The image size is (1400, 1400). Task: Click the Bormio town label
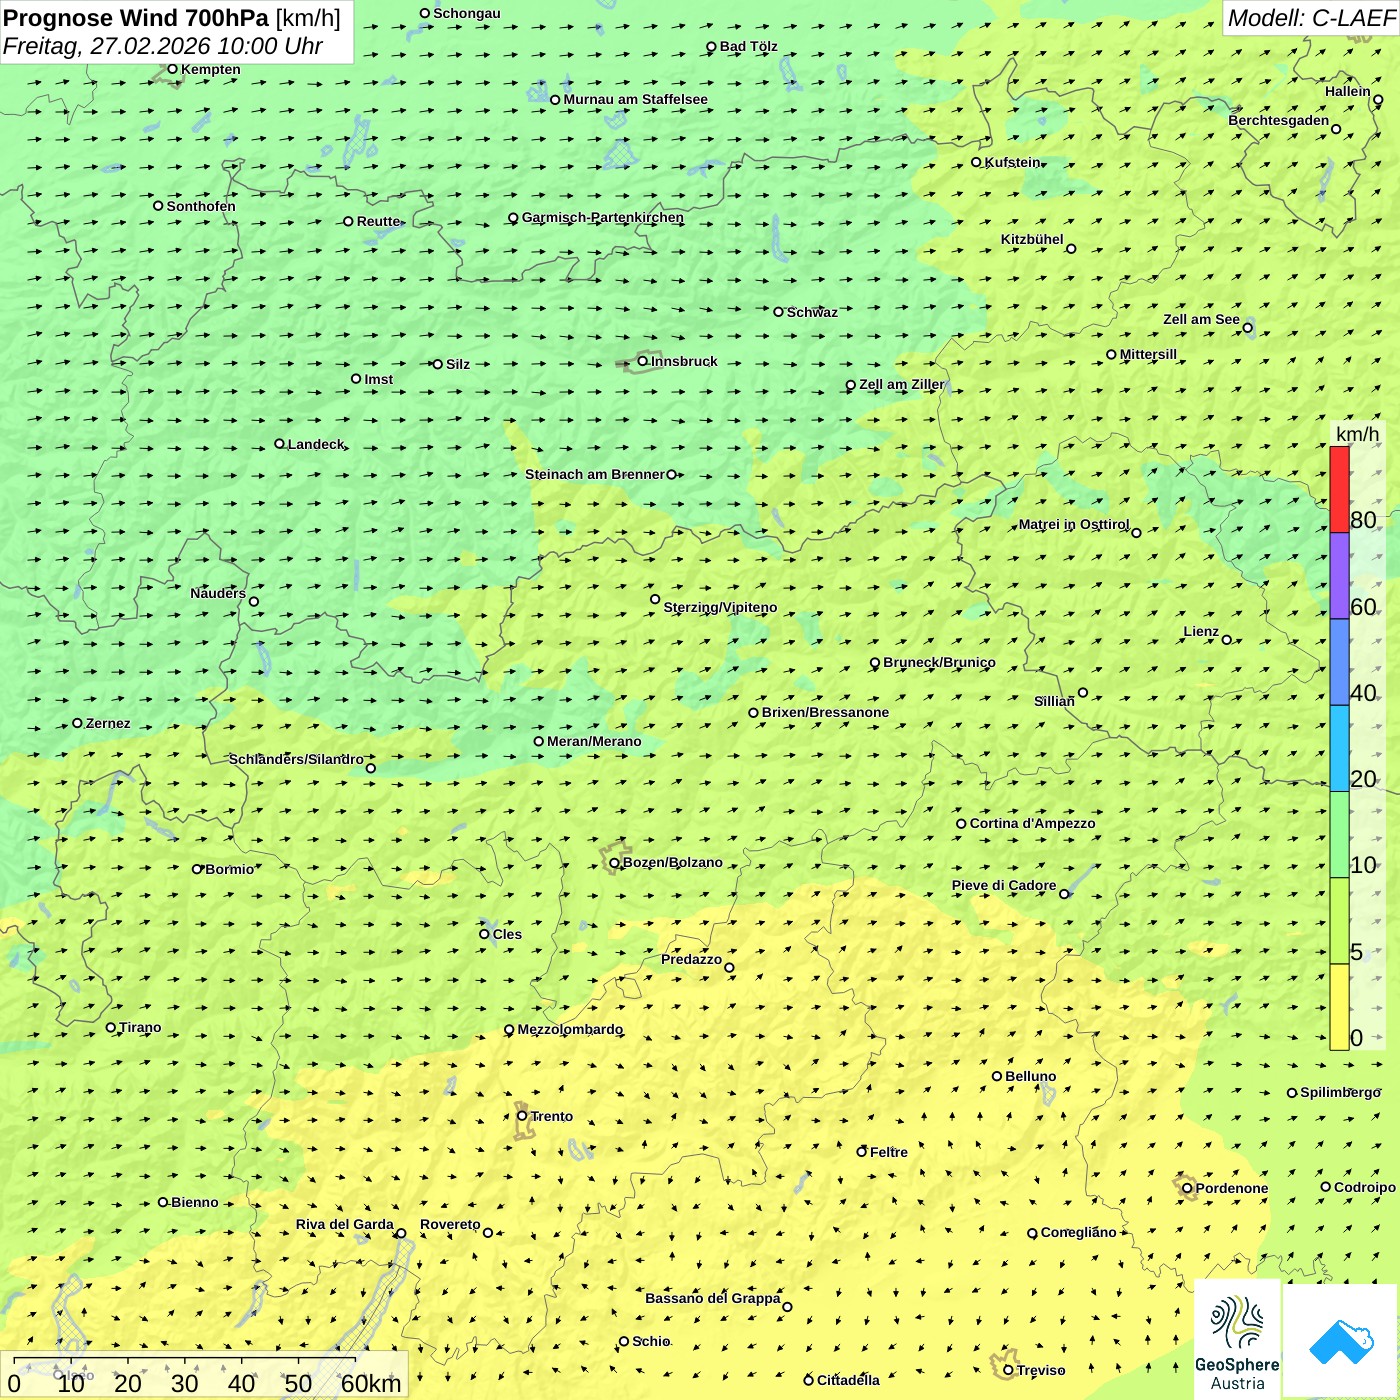(x=229, y=869)
